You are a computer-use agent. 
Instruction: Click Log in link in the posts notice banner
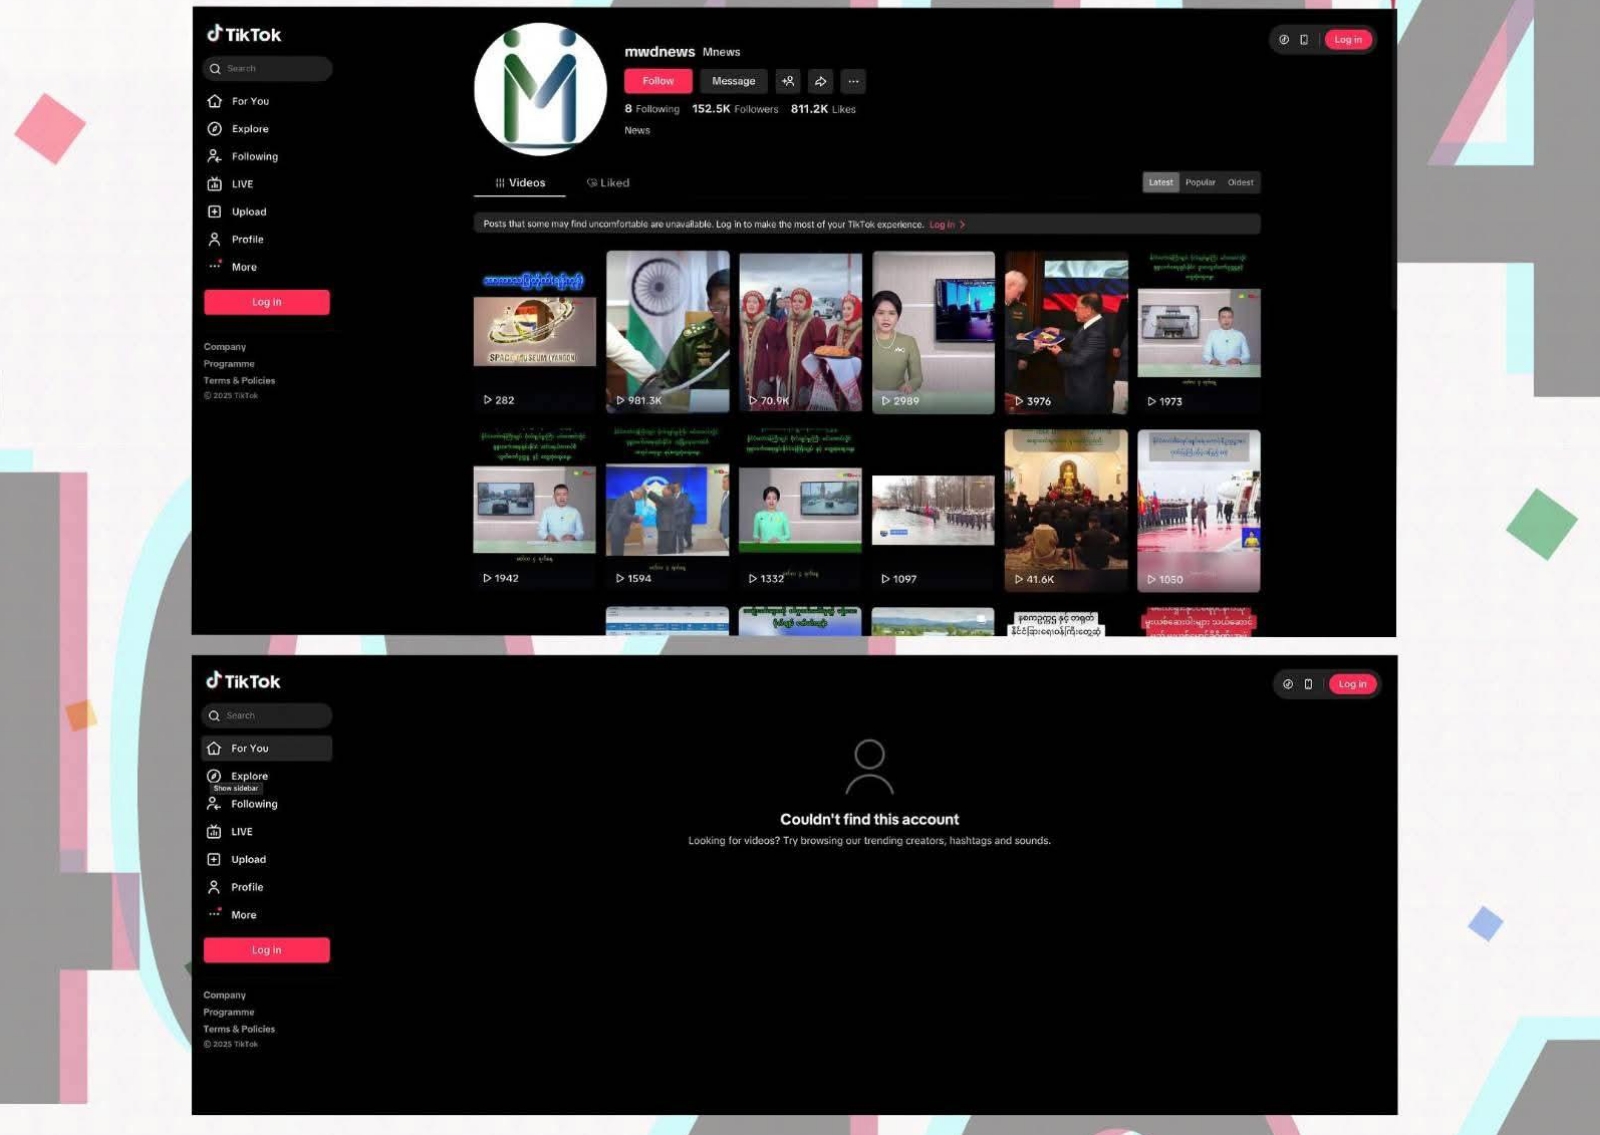944,224
